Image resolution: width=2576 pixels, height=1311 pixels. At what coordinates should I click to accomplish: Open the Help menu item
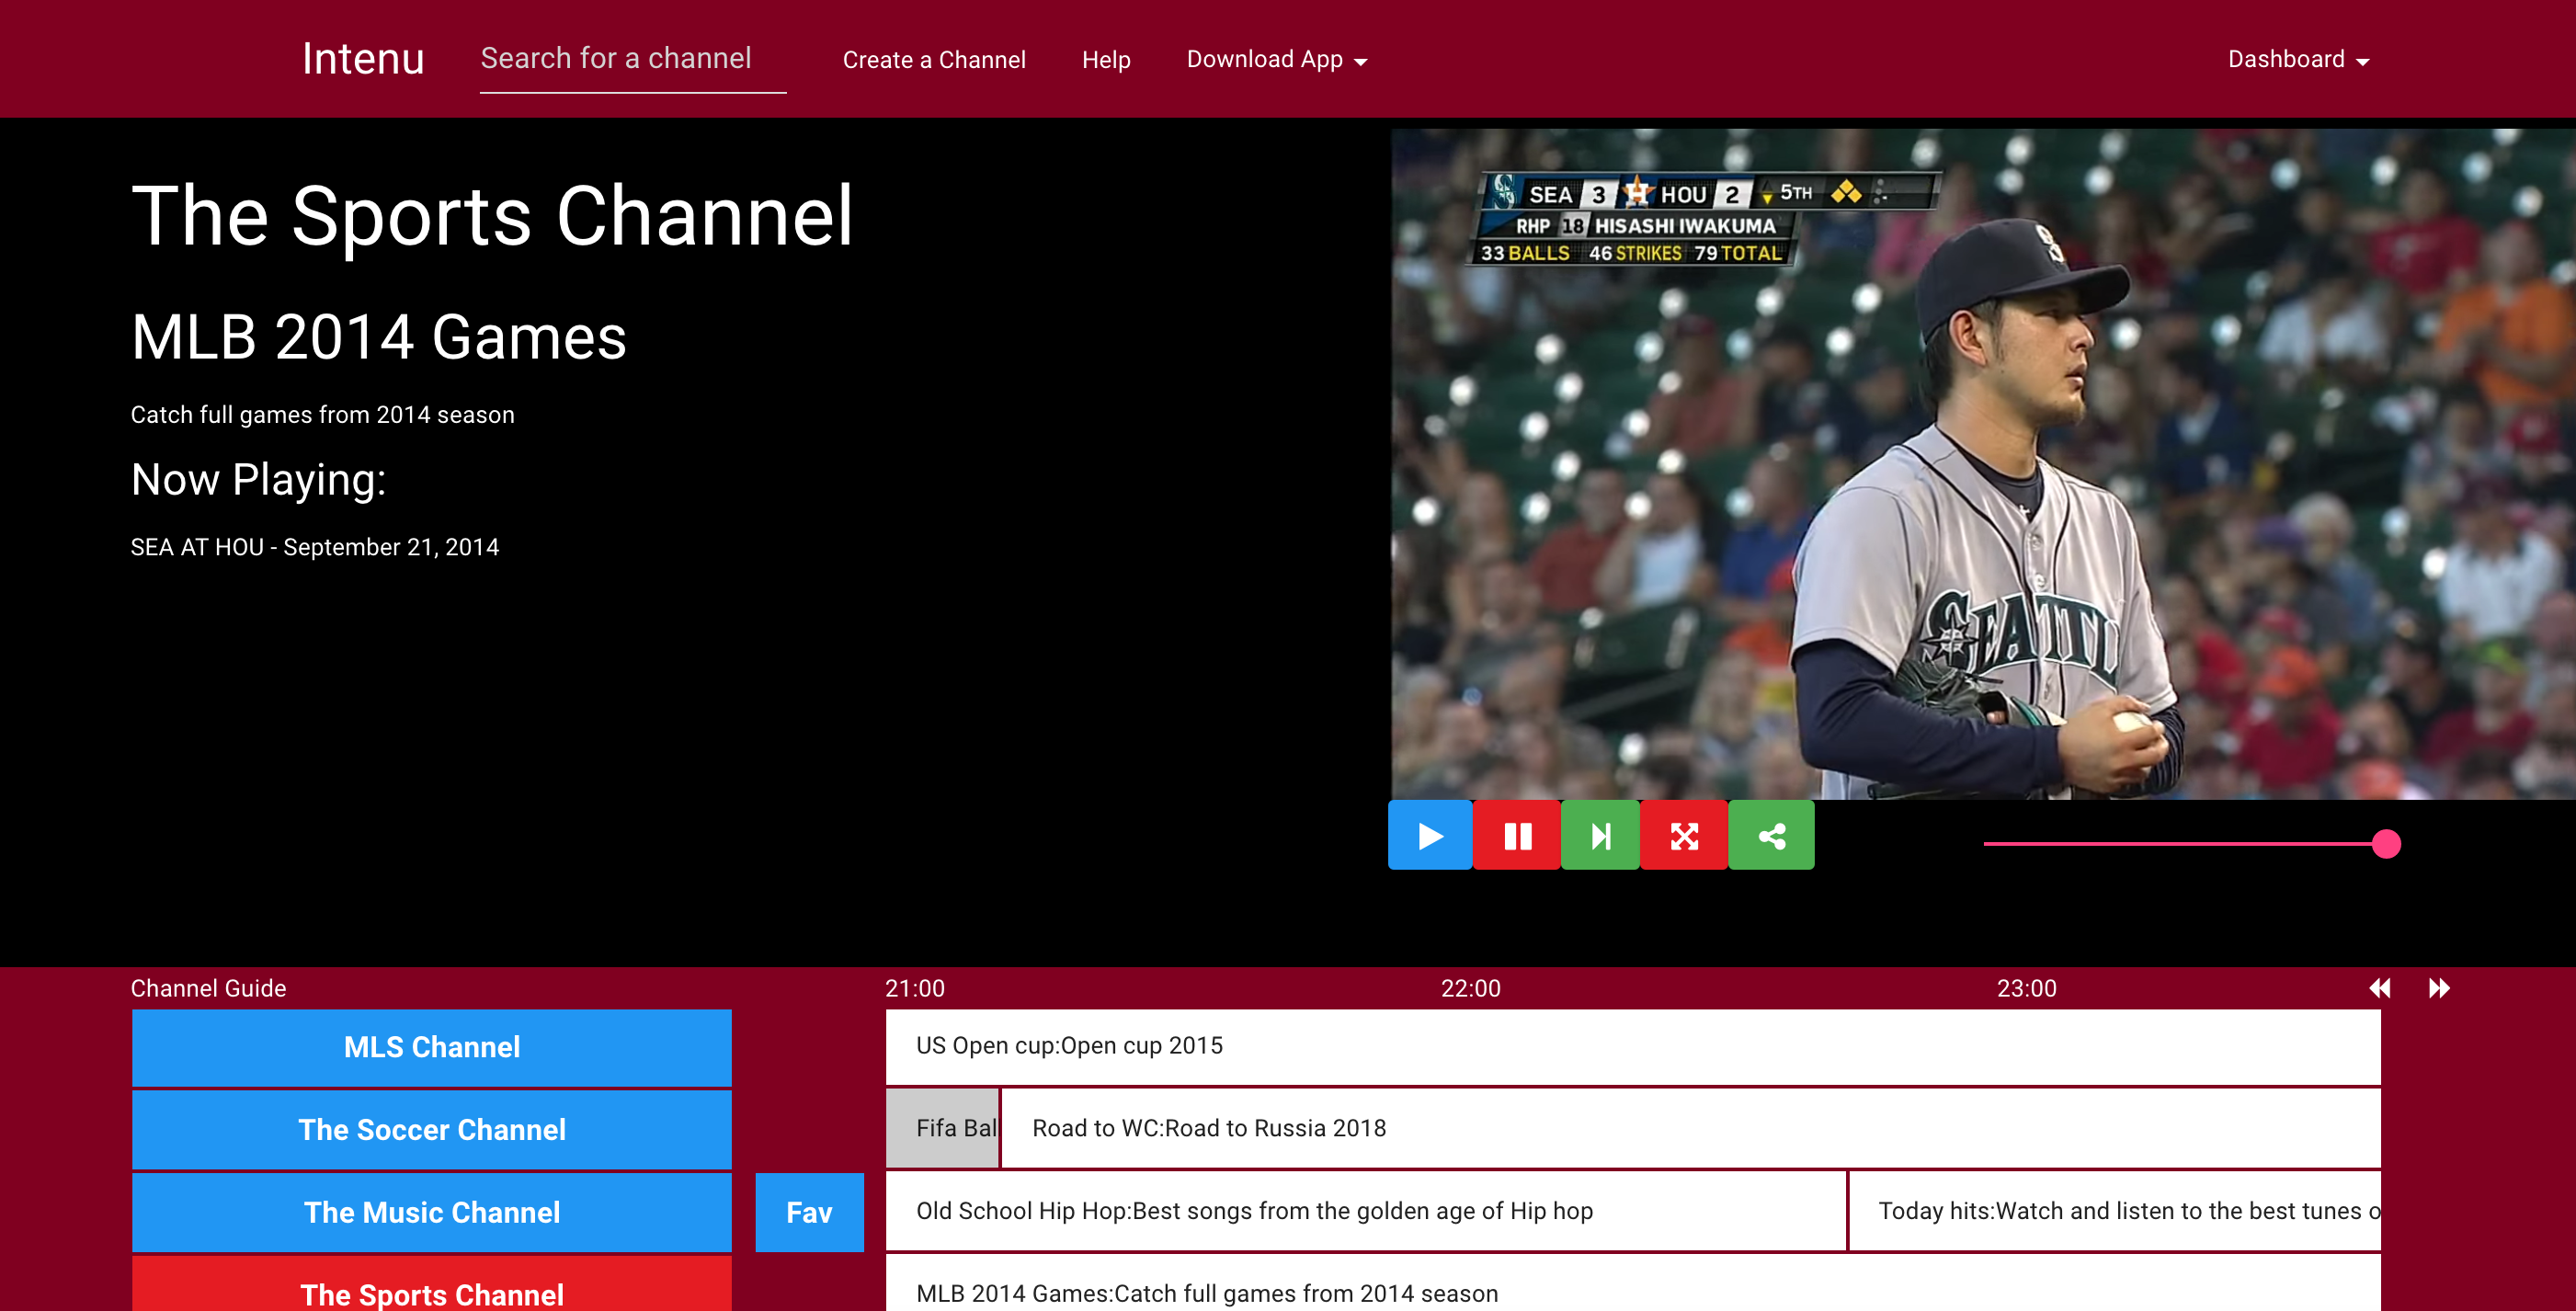[1106, 60]
